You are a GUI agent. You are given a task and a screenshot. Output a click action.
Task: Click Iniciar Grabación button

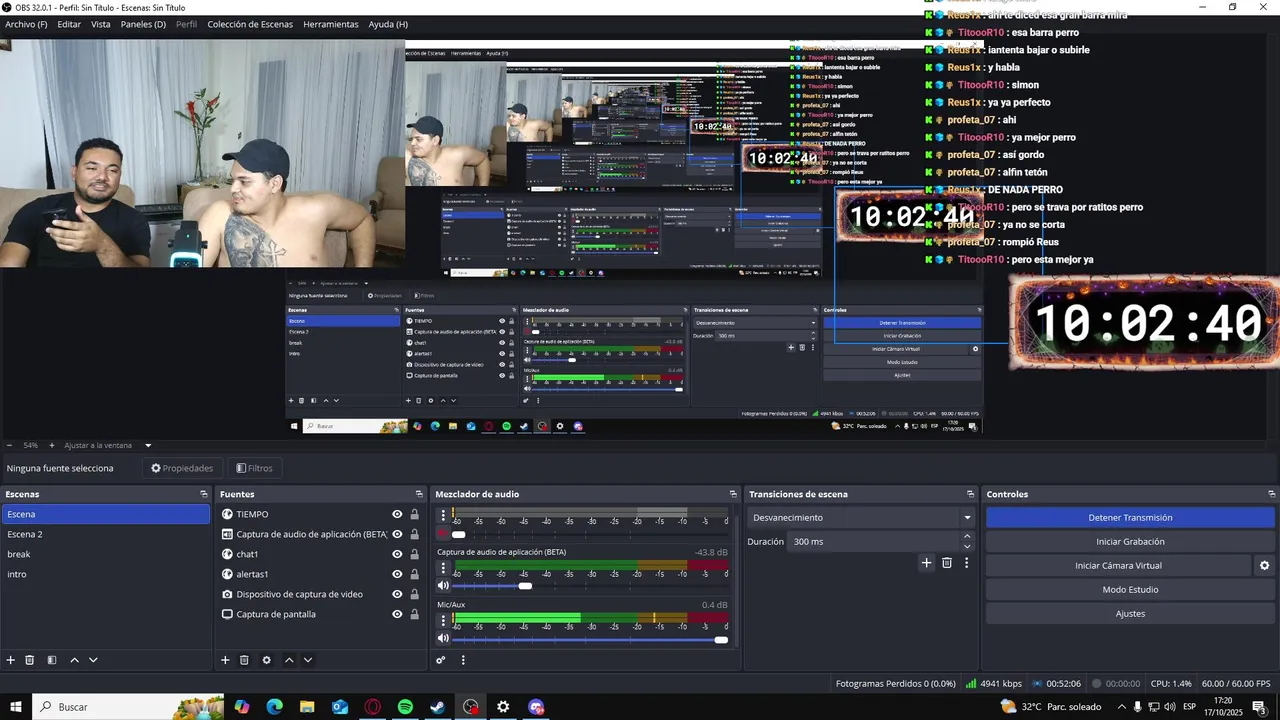pos(1130,542)
